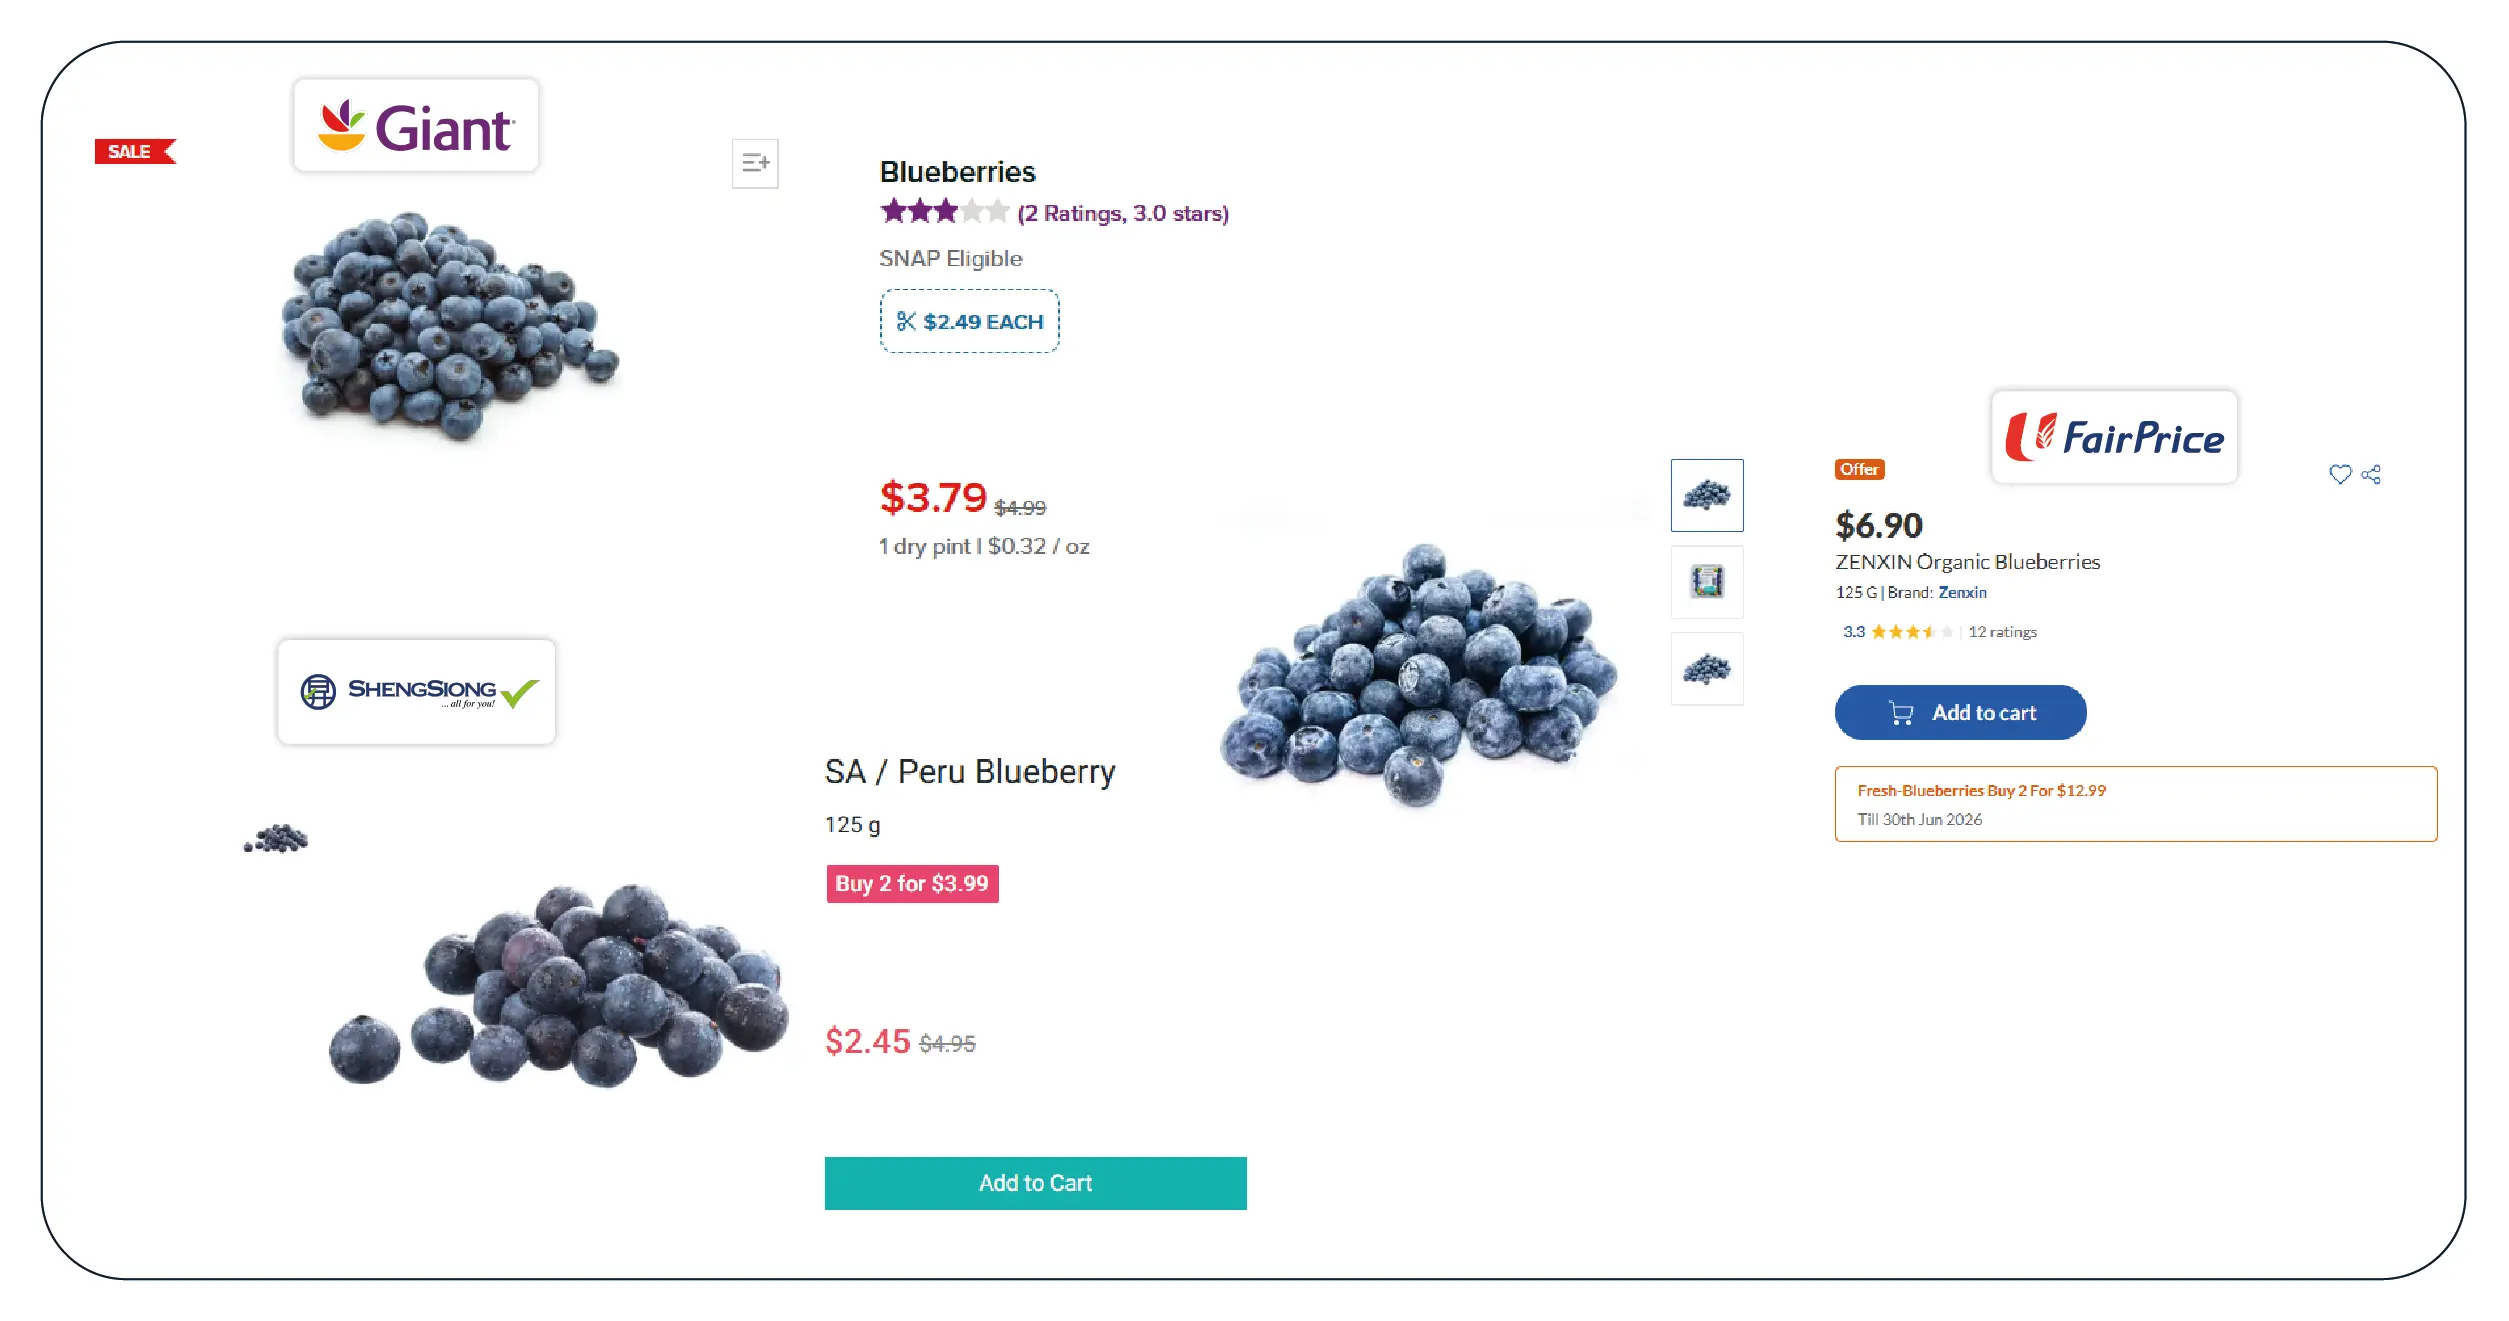The width and height of the screenshot is (2509, 1321).
Task: Click the Sheng Siong logo
Action: [416, 692]
